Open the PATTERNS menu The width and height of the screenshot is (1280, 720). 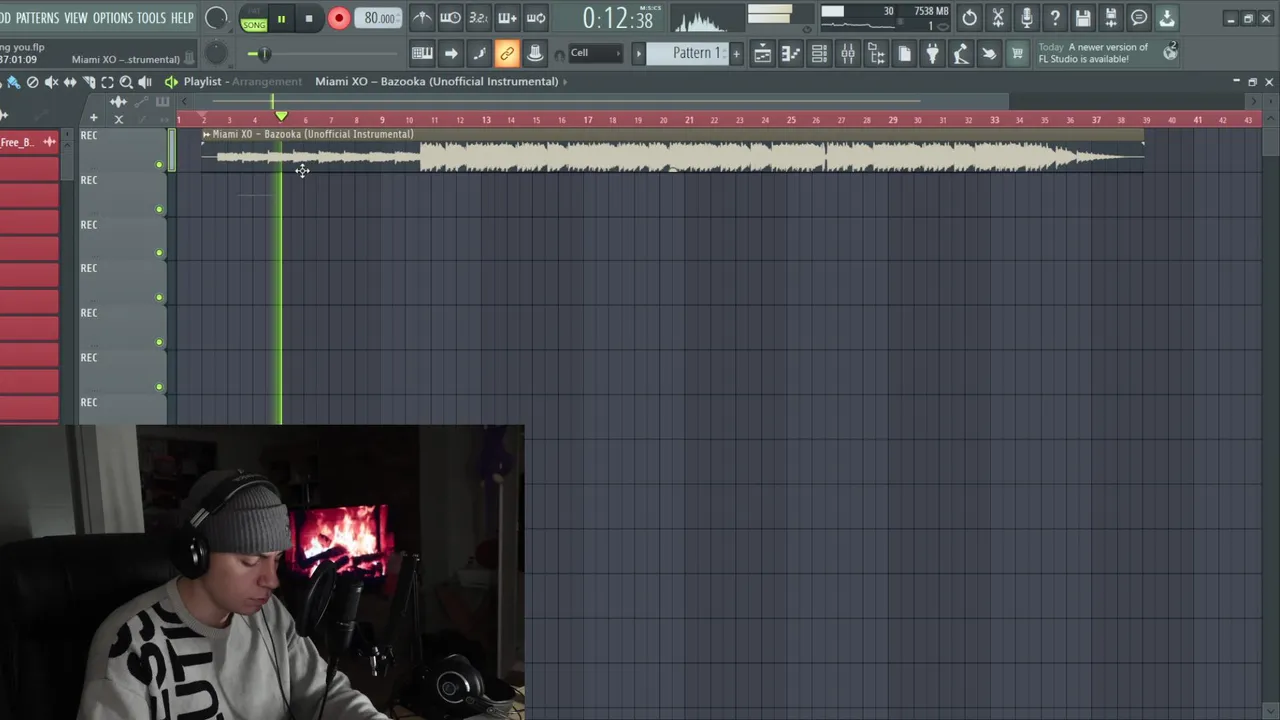(x=37, y=18)
